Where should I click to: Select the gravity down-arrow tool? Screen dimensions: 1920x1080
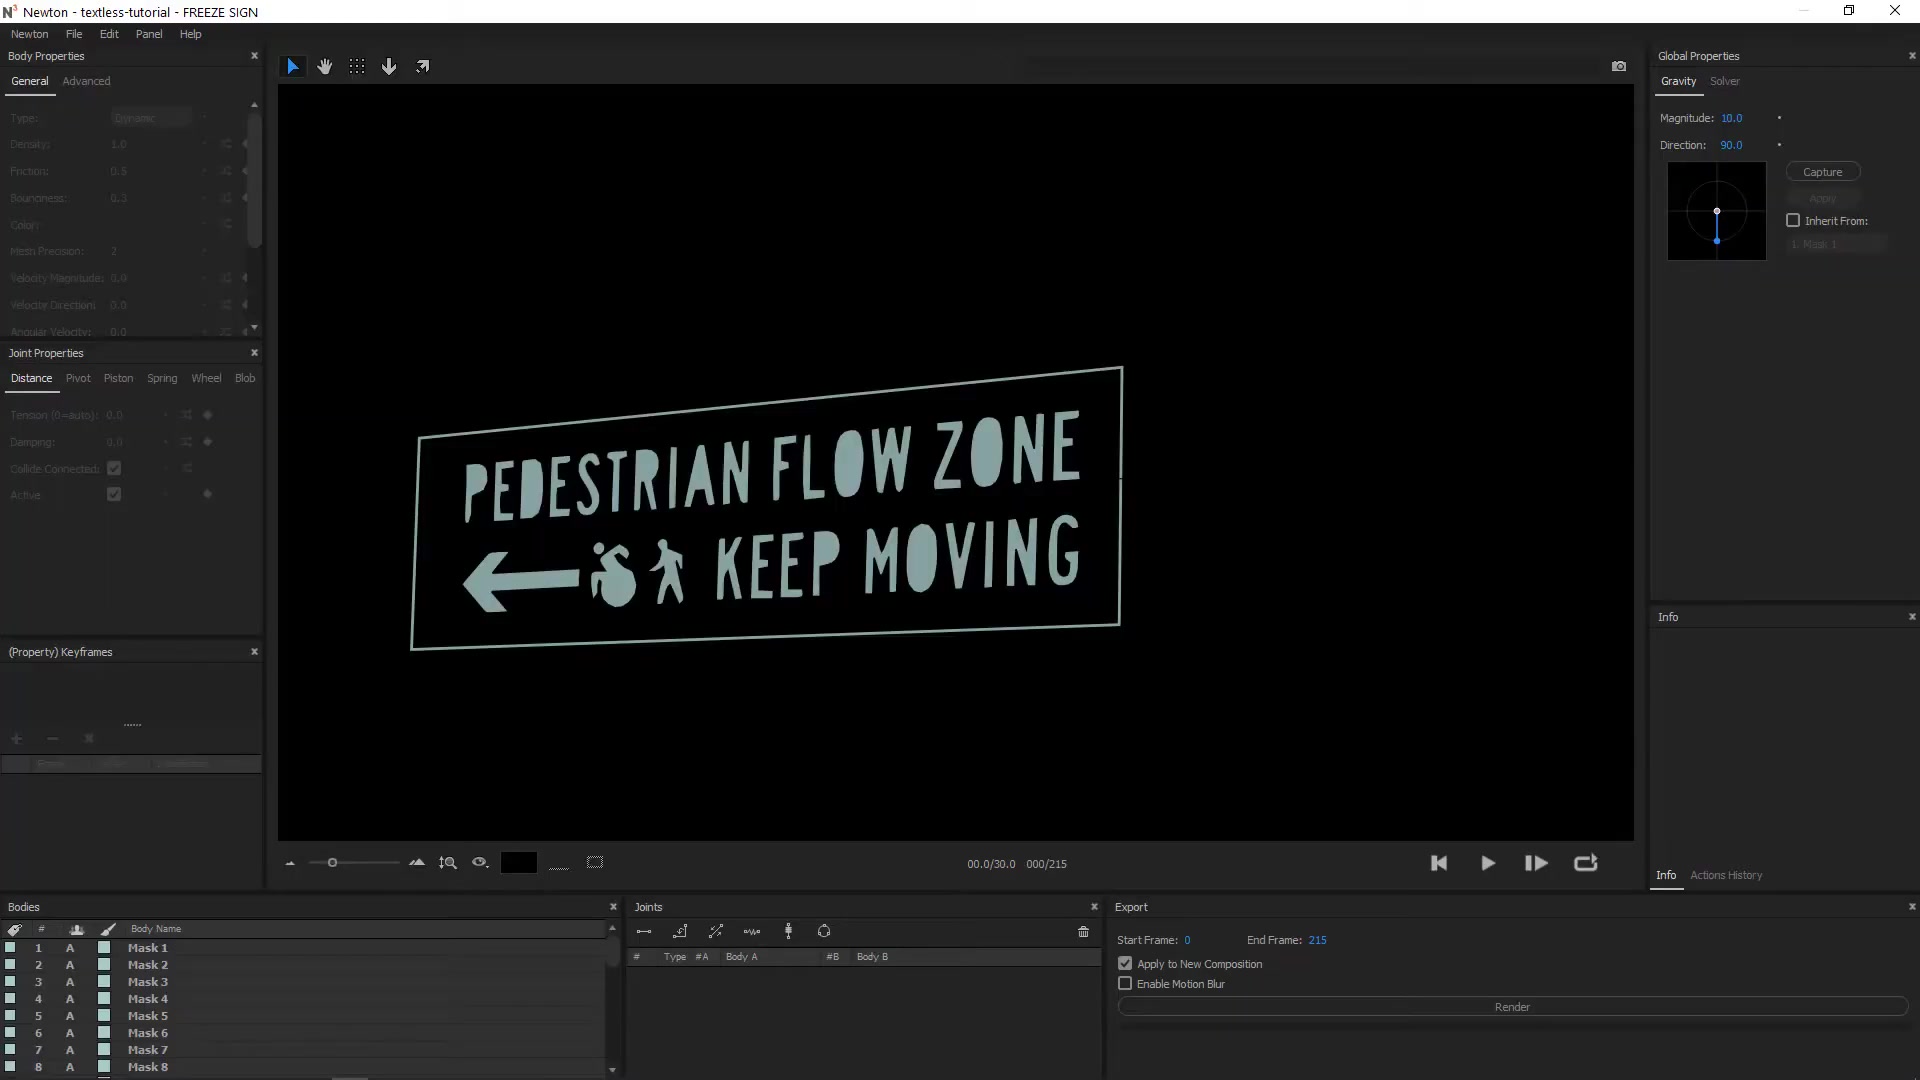tap(389, 66)
